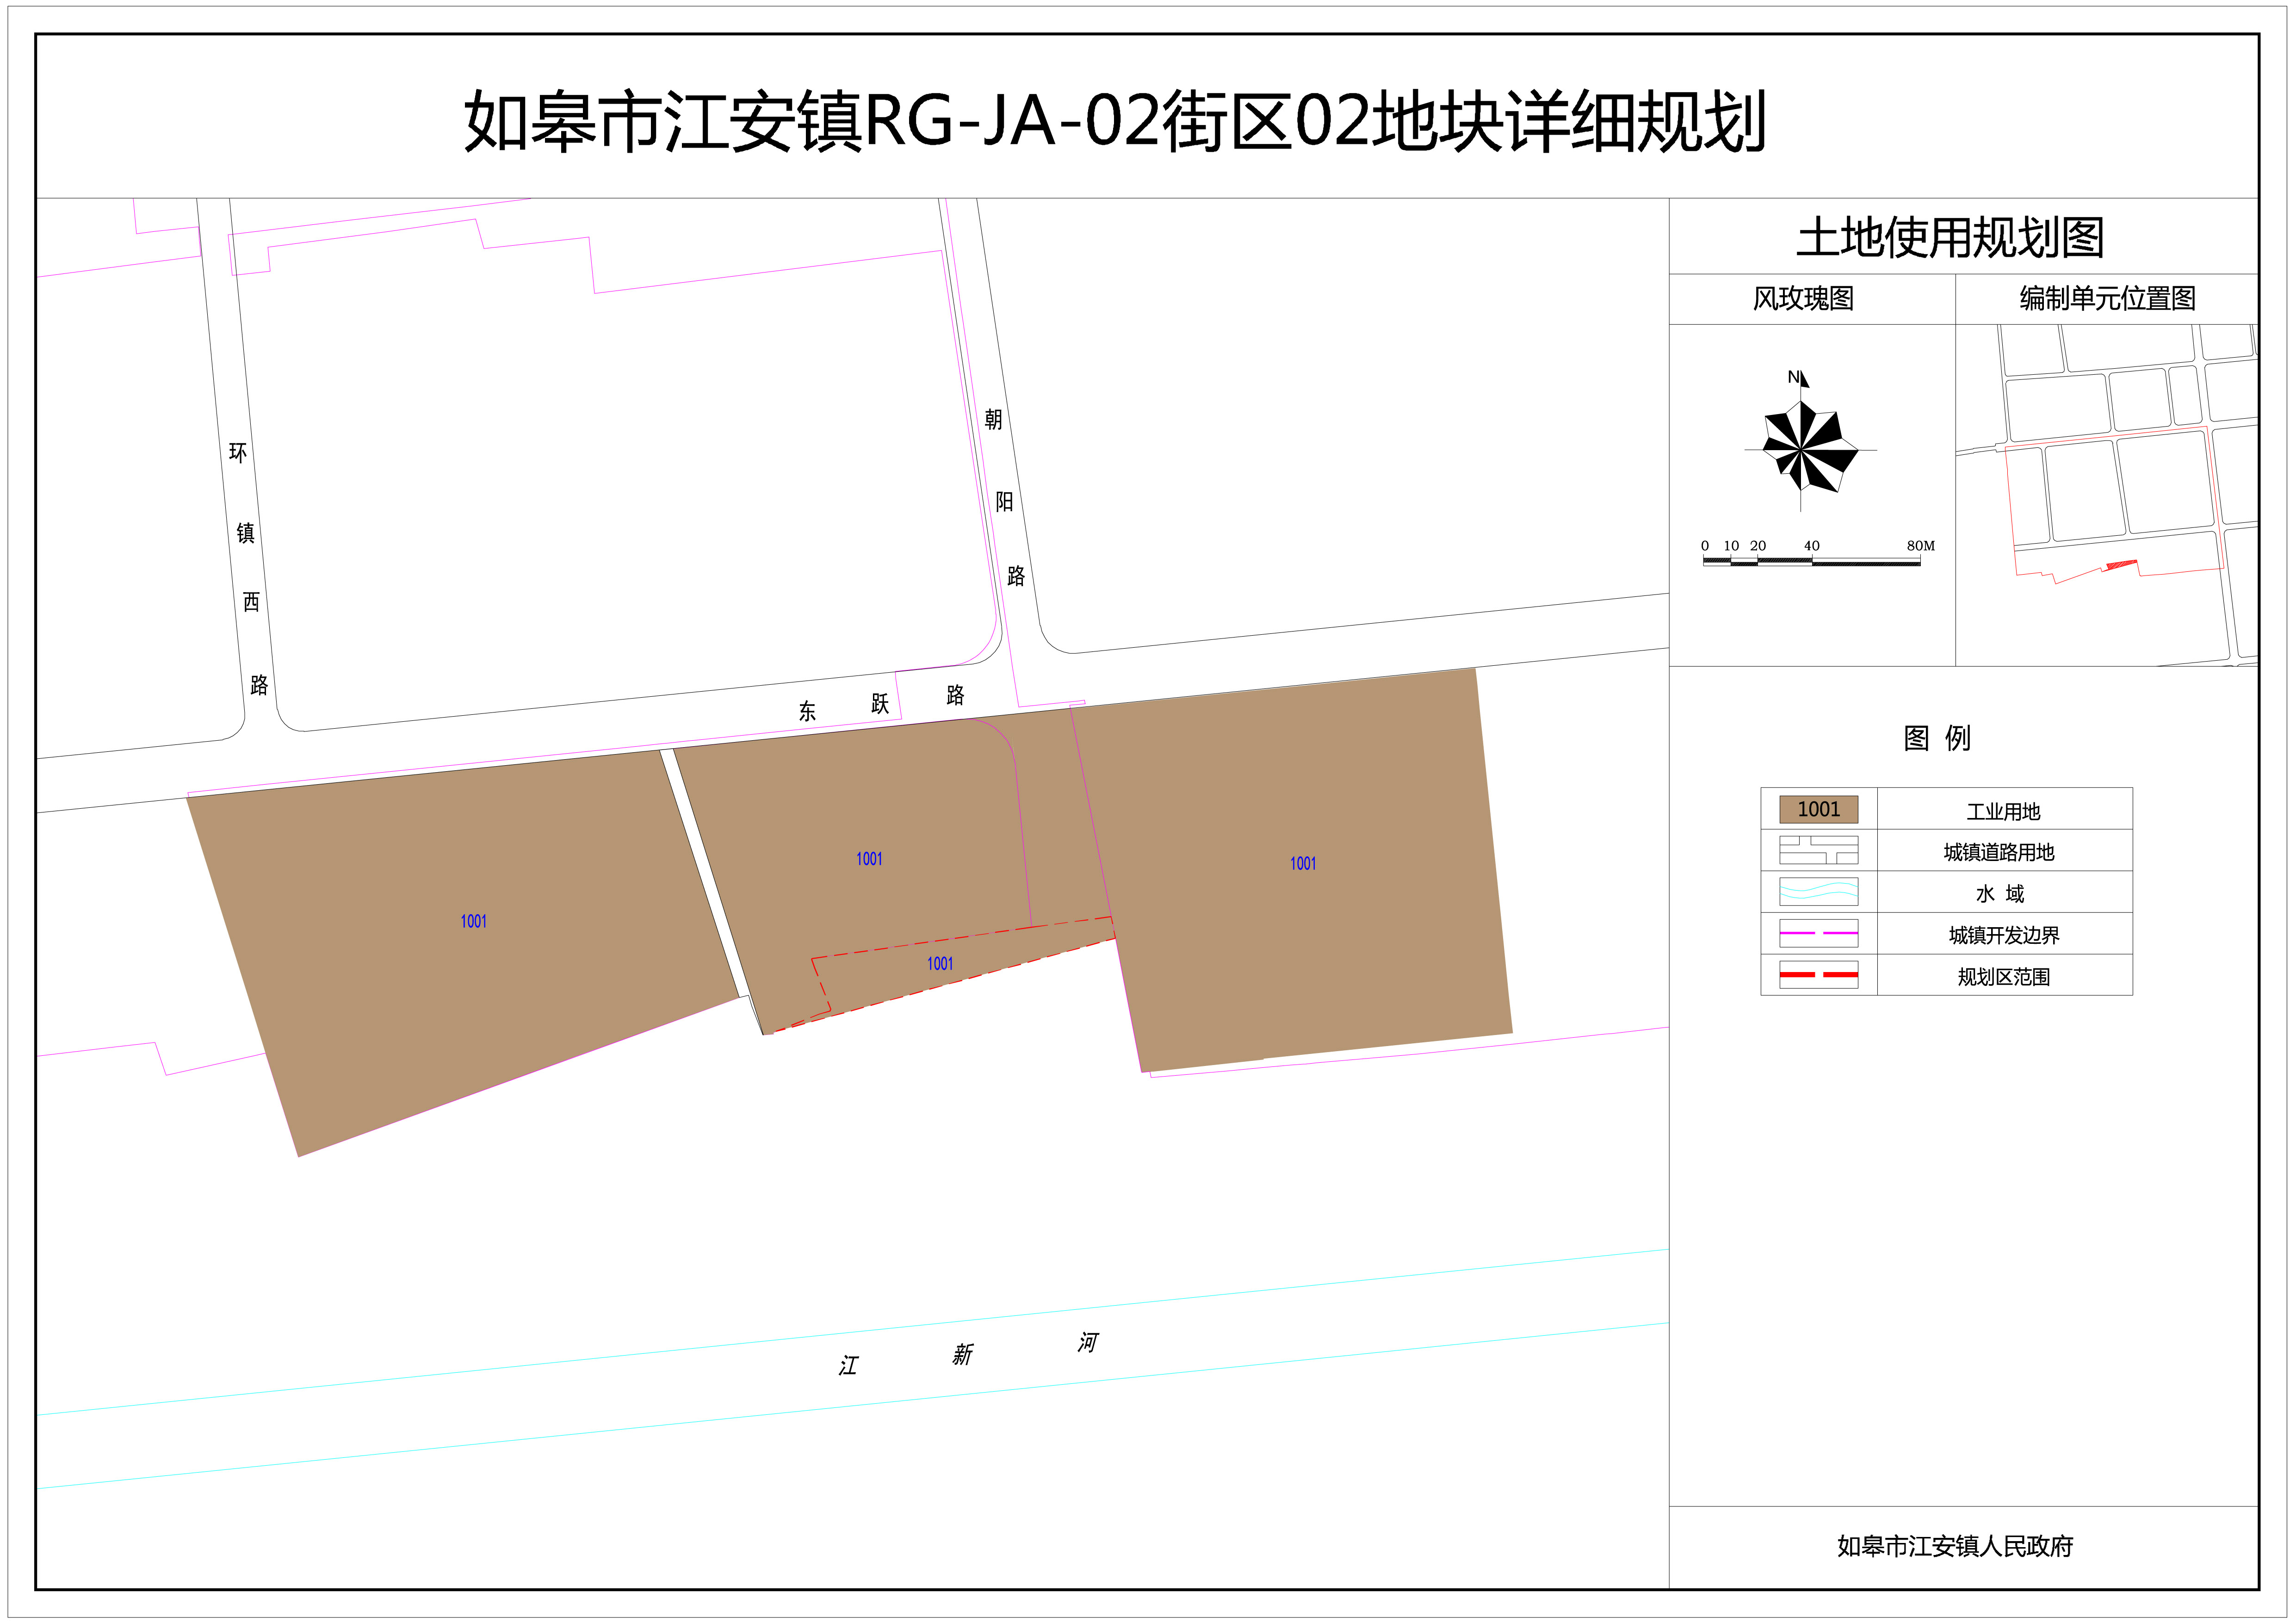Click the map title 如皋市江安镇RG-JA-02街区02地块详细规划

point(1115,121)
